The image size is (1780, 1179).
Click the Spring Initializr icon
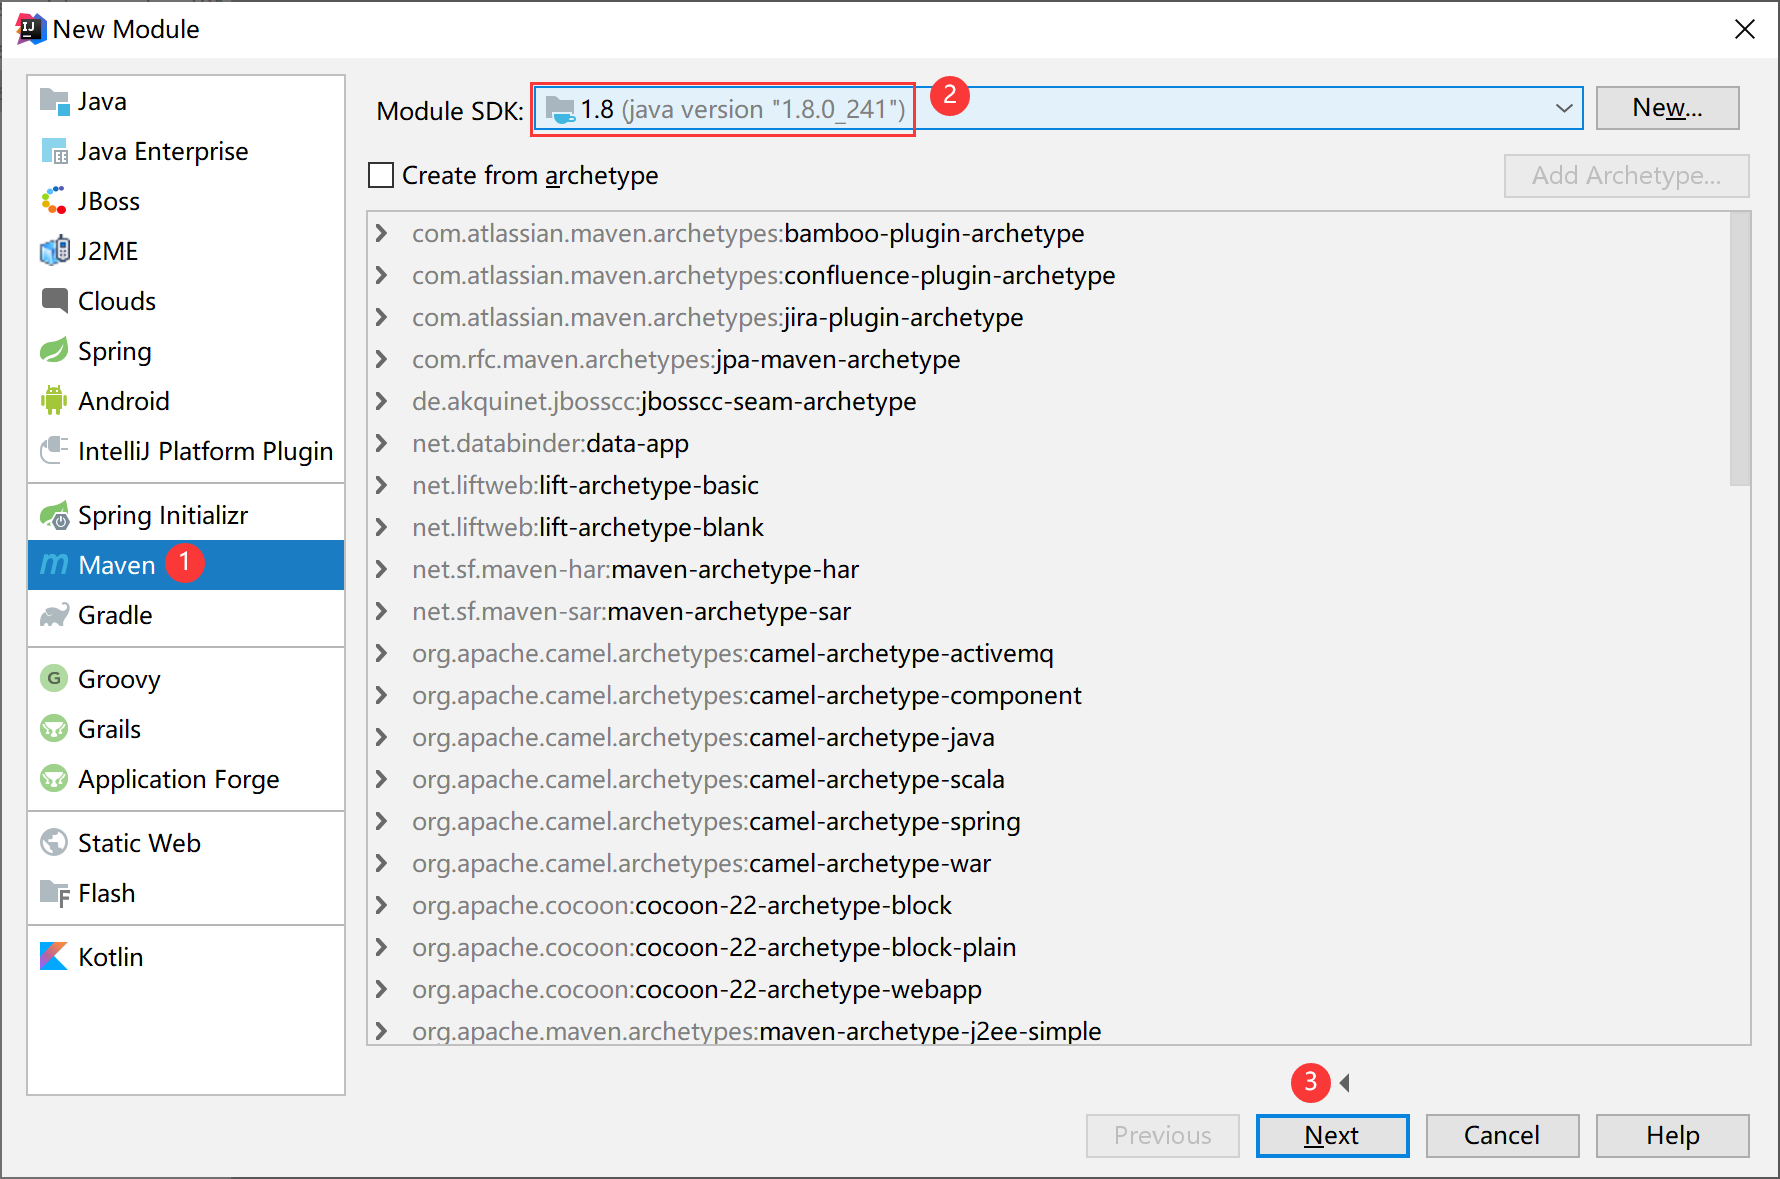53,515
